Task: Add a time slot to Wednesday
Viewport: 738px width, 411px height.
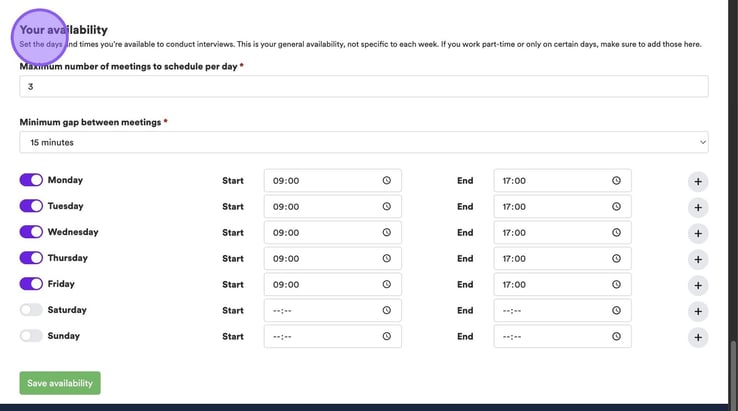Action: pos(698,234)
